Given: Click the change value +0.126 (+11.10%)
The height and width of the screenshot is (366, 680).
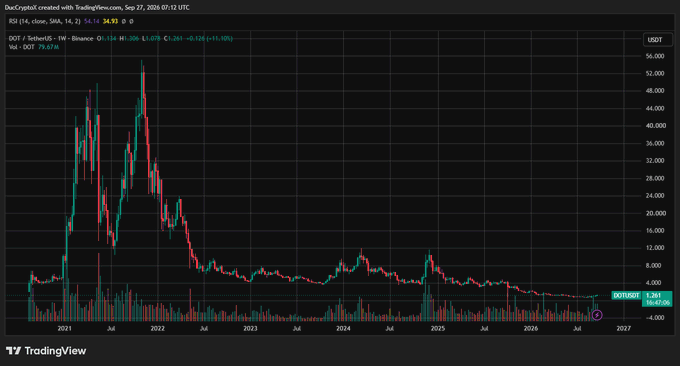Looking at the screenshot, I should 209,38.
